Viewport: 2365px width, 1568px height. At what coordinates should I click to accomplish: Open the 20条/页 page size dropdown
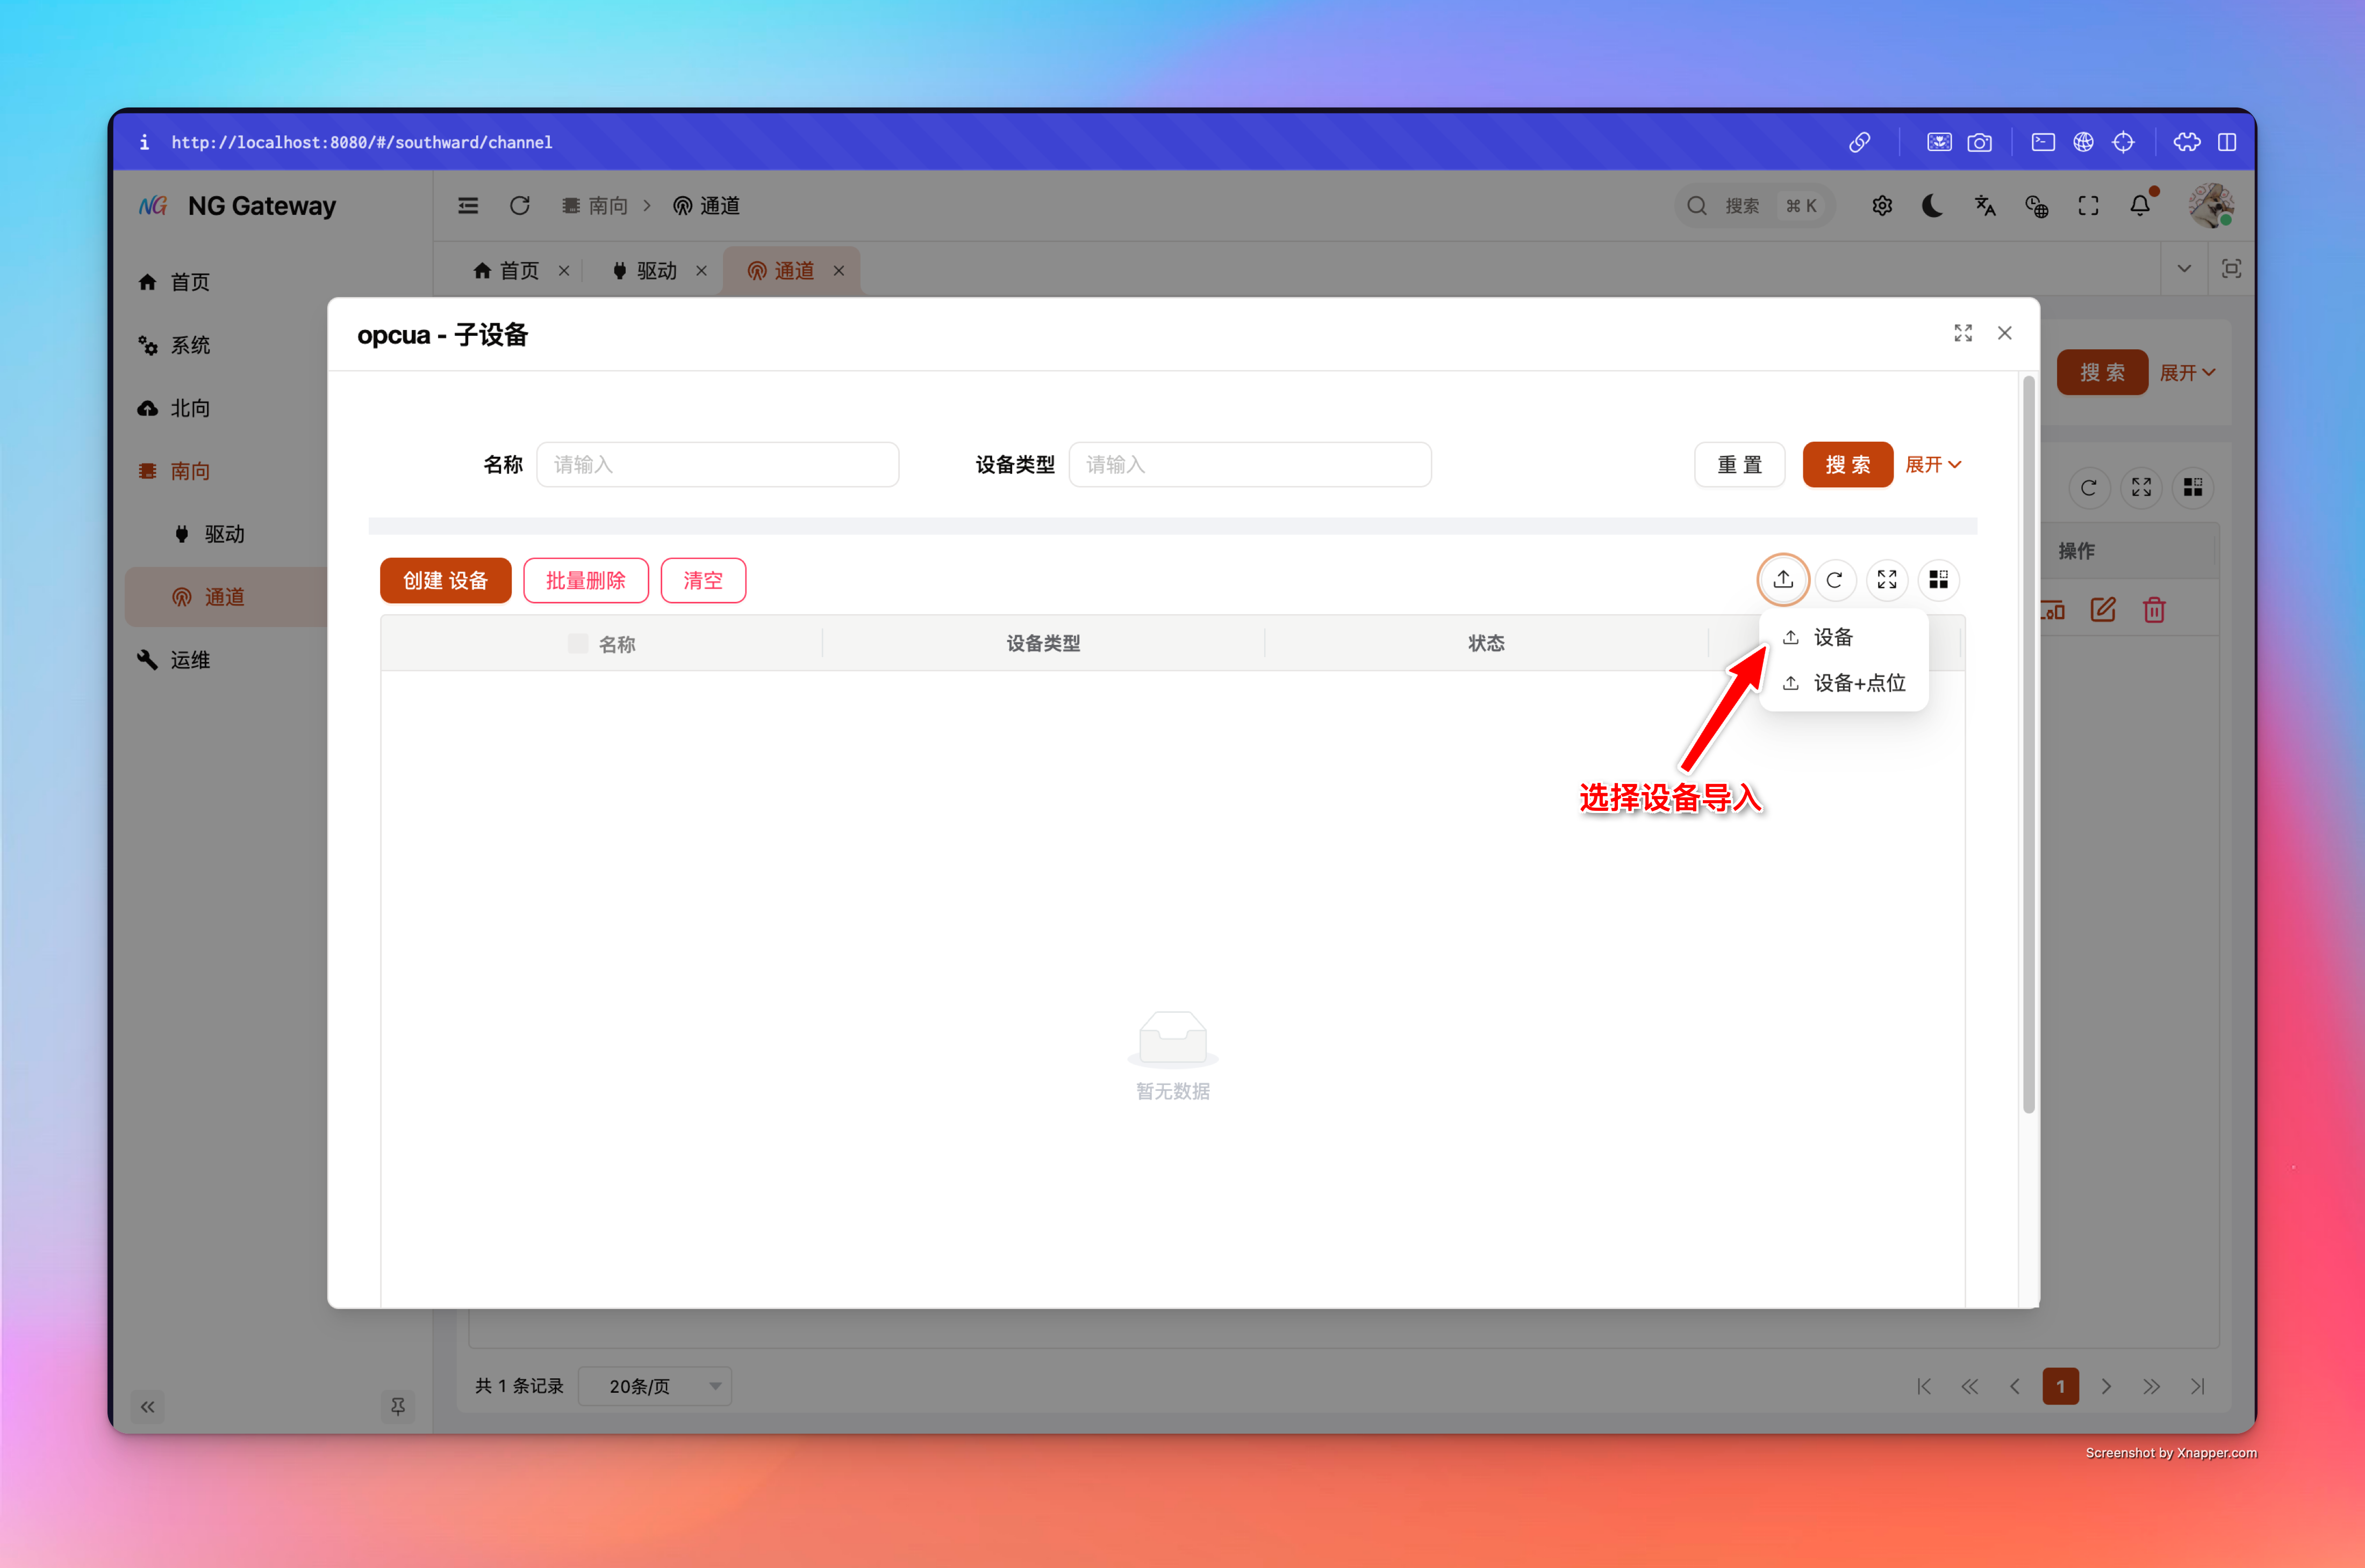[x=655, y=1386]
